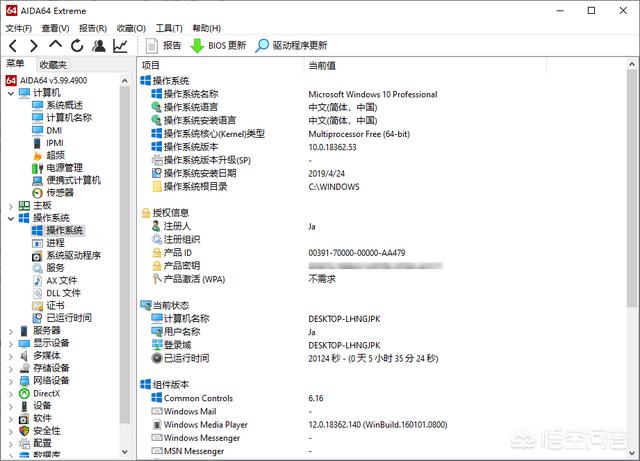Go back with the left arrow icon
This screenshot has width=640, height=461.
[13, 46]
